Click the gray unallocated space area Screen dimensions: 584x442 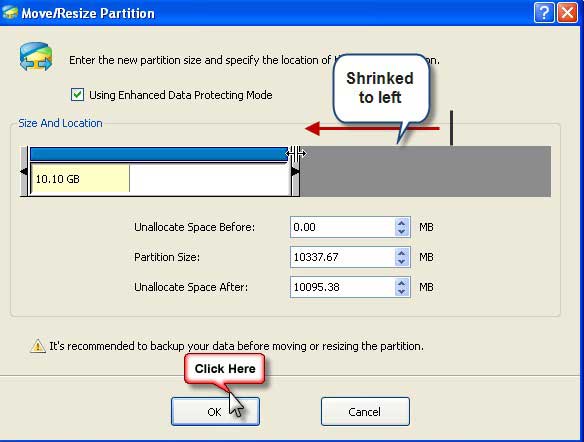(425, 171)
